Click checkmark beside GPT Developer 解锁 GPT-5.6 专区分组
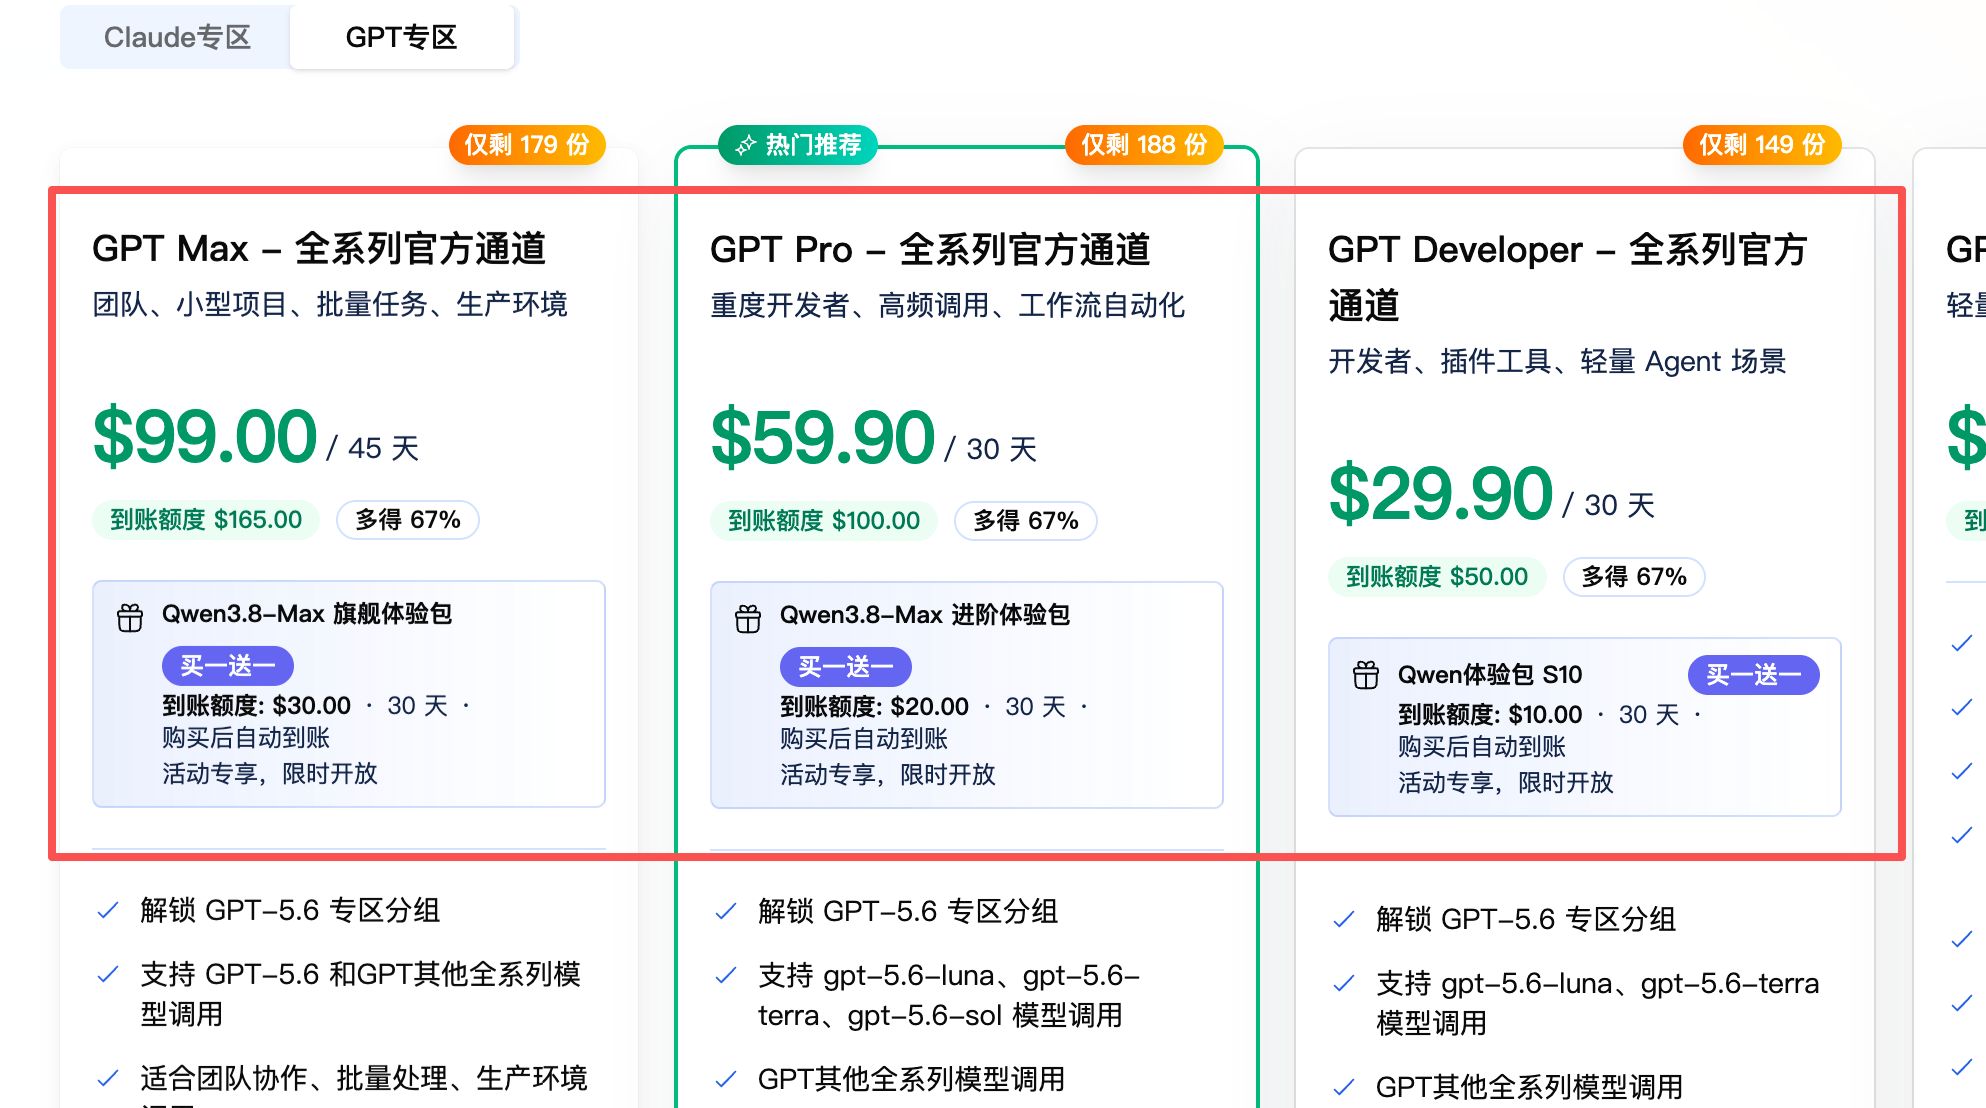1986x1108 pixels. (x=1344, y=919)
